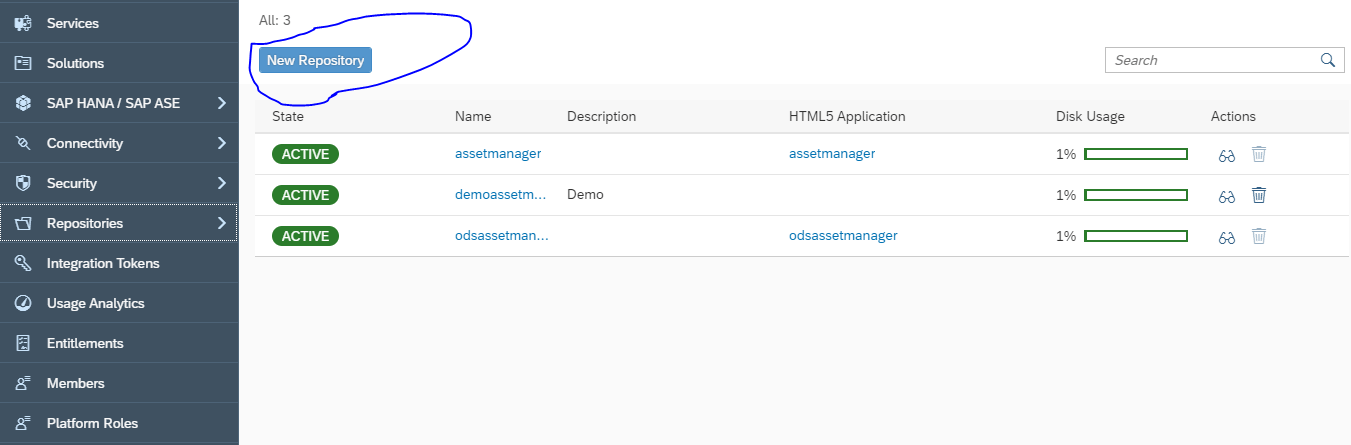Click into the Search input field
The height and width of the screenshot is (445, 1351).
pos(1212,60)
